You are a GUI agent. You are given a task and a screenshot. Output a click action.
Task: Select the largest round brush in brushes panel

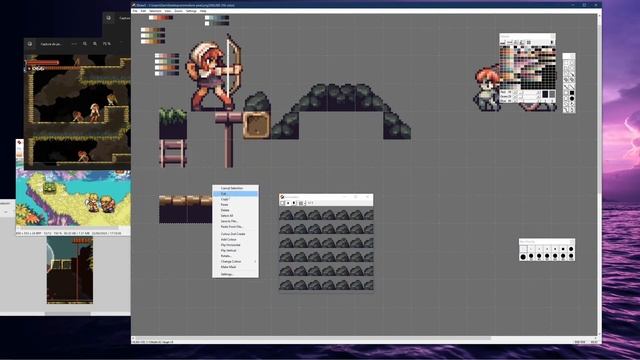(x=523, y=256)
